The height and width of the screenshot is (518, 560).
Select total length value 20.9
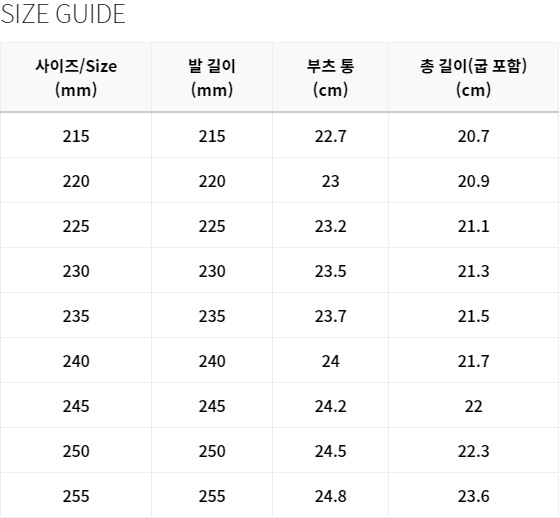tap(473, 181)
